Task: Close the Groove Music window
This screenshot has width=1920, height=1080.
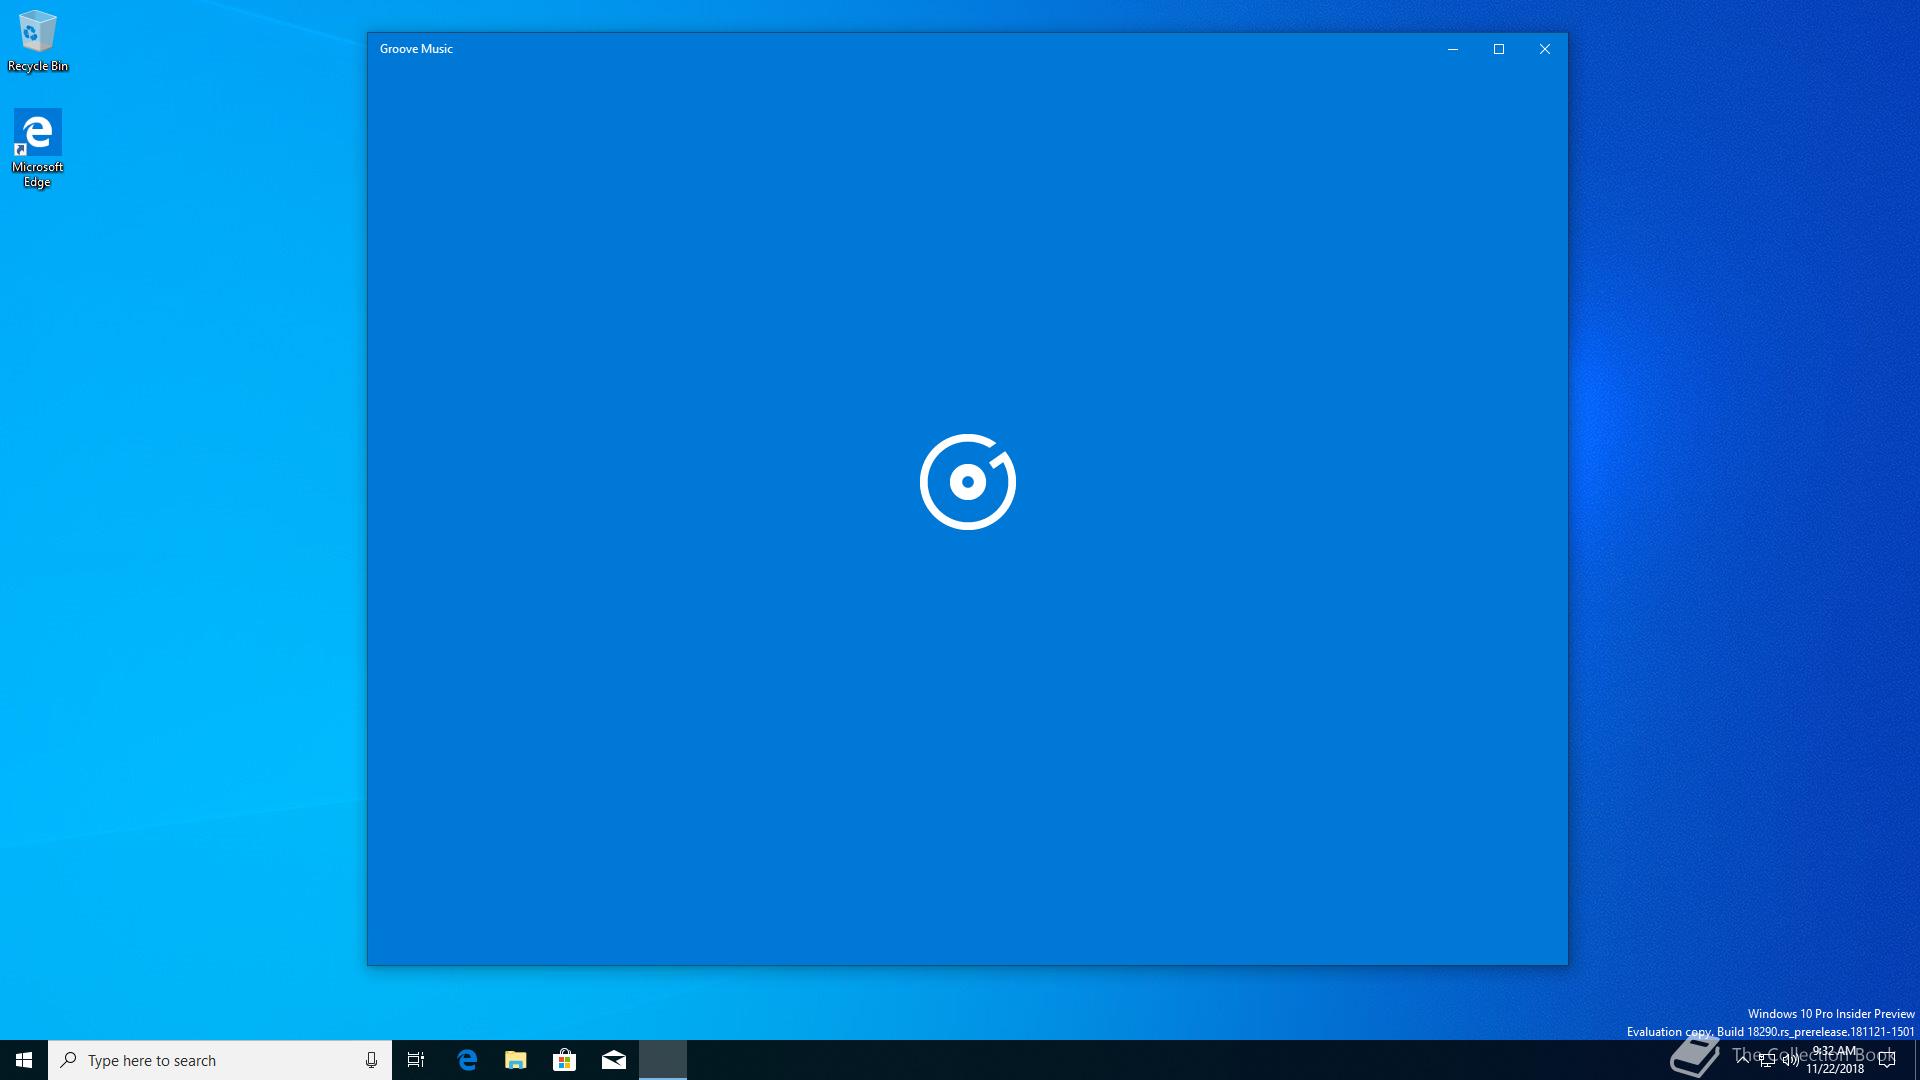Action: point(1545,49)
